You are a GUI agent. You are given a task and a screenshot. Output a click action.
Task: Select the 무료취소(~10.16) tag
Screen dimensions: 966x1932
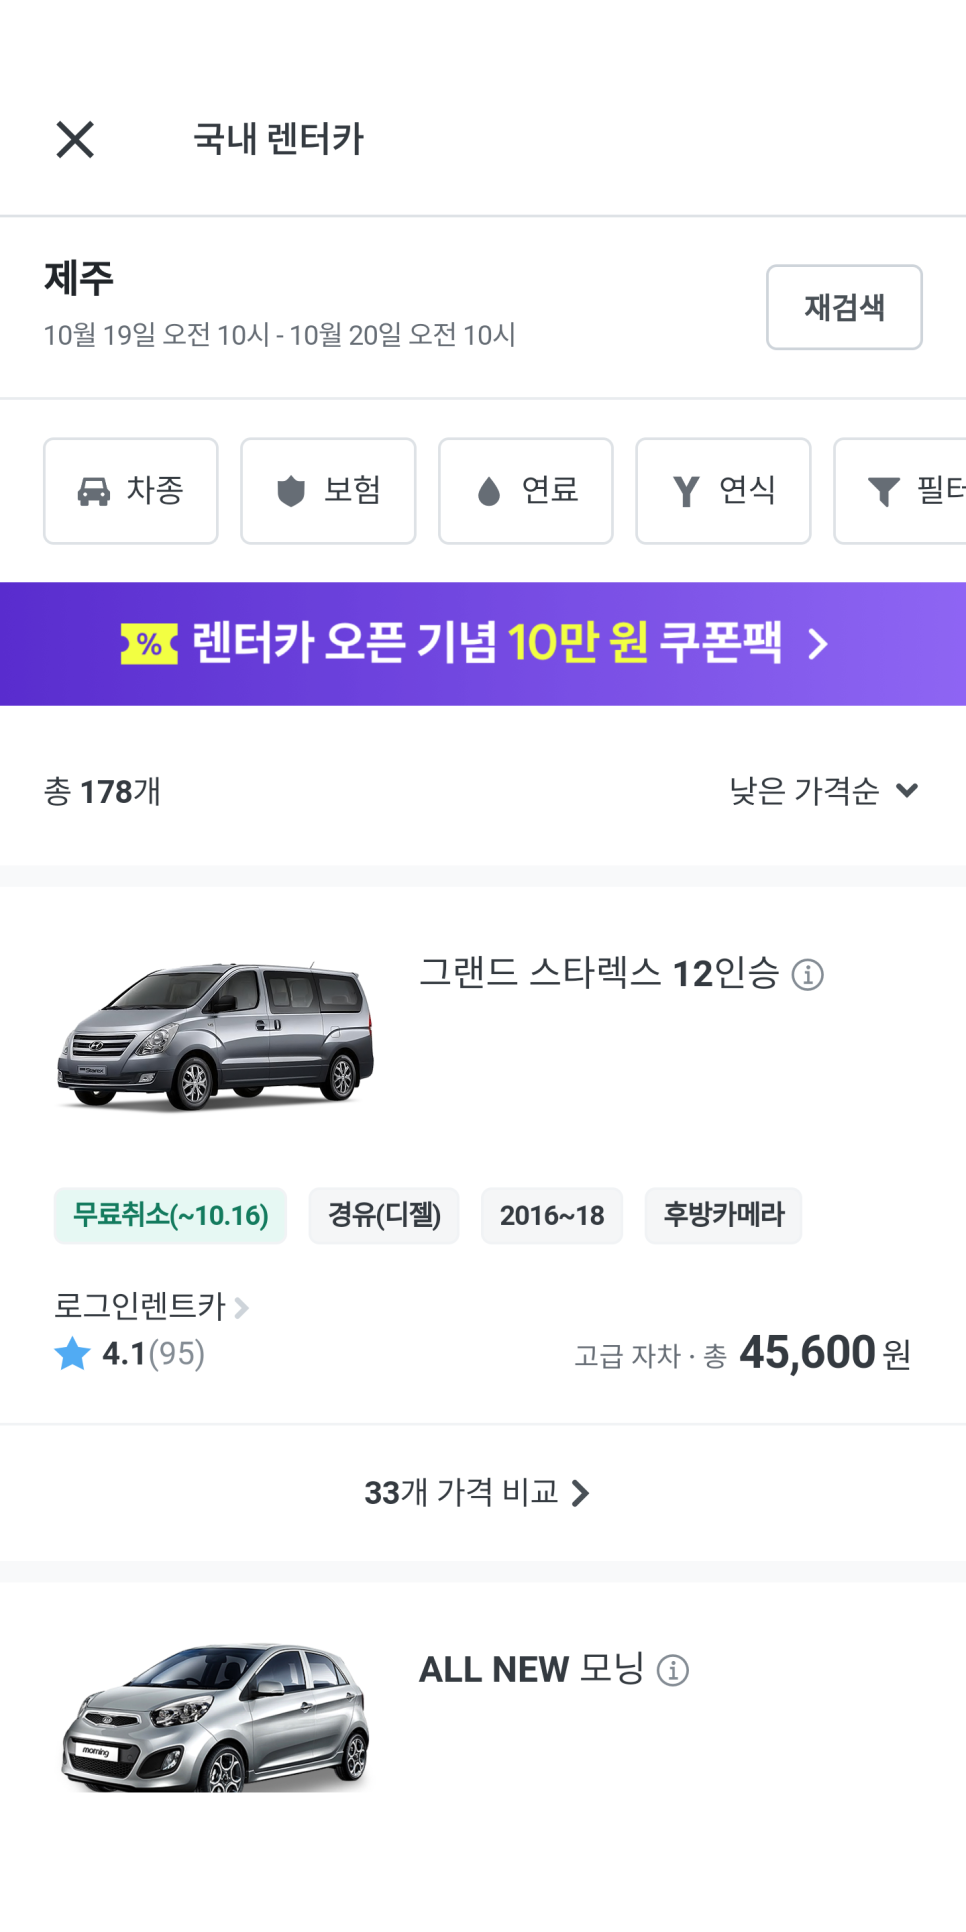tap(170, 1216)
